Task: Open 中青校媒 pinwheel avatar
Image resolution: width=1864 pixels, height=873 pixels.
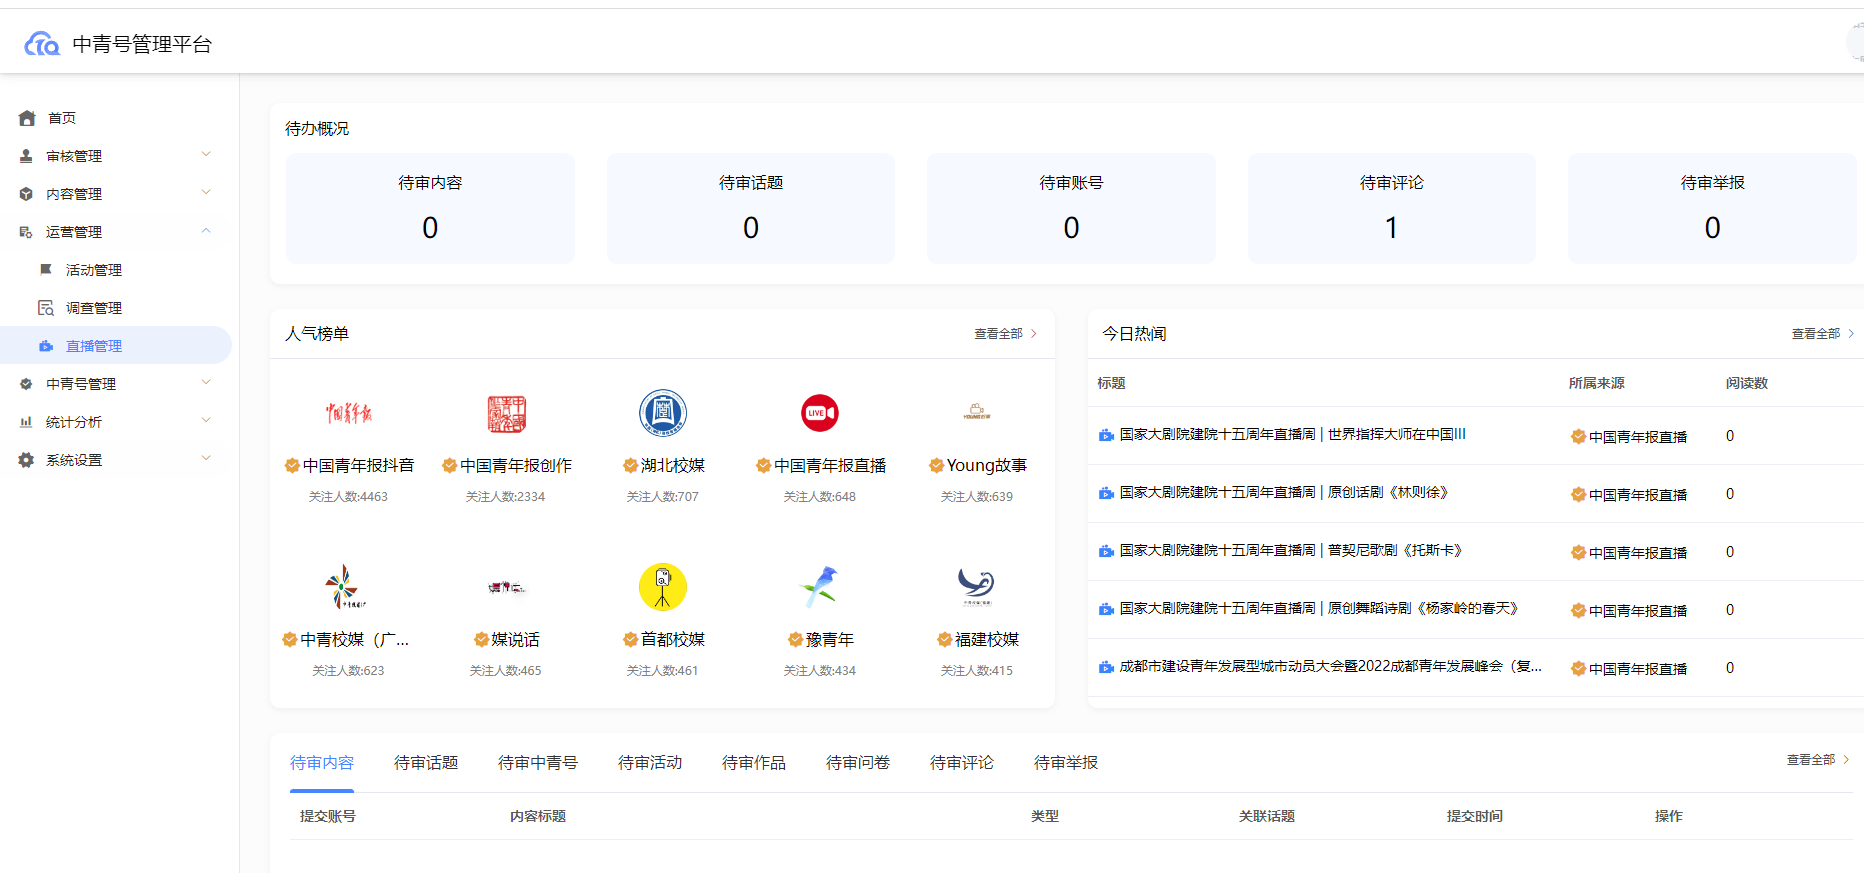Action: pyautogui.click(x=346, y=587)
